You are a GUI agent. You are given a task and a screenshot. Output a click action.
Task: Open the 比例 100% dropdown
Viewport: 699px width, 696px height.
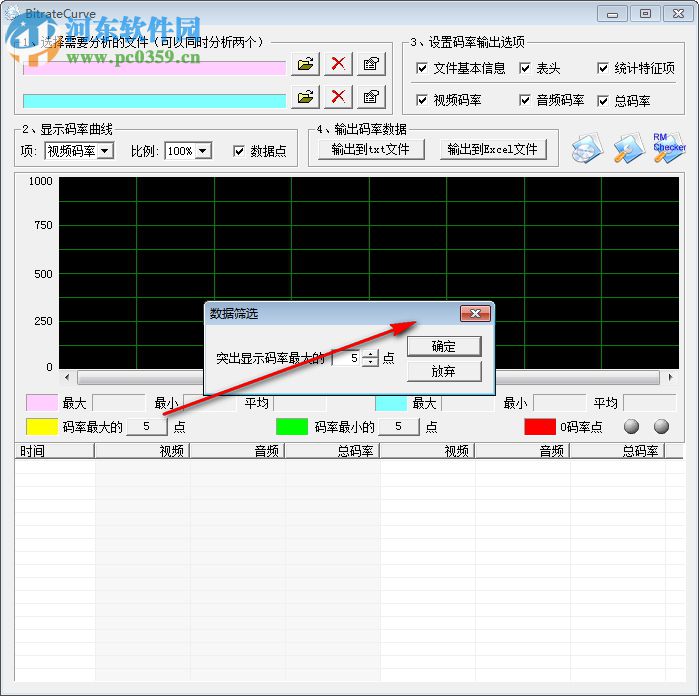pos(203,151)
